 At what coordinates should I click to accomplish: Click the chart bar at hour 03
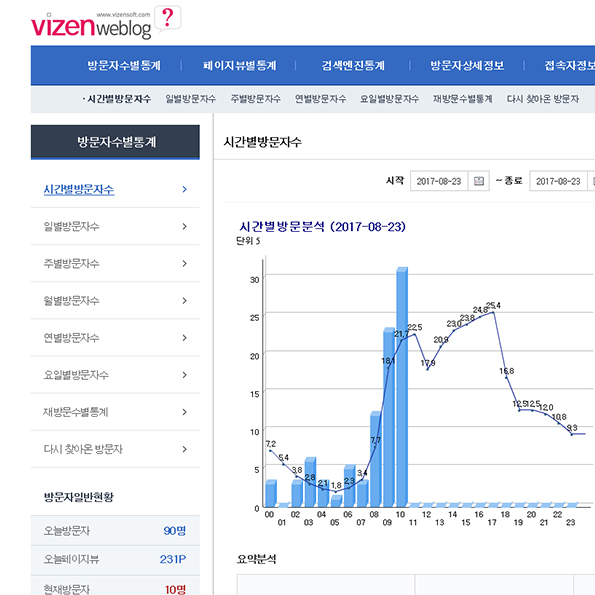[x=310, y=482]
